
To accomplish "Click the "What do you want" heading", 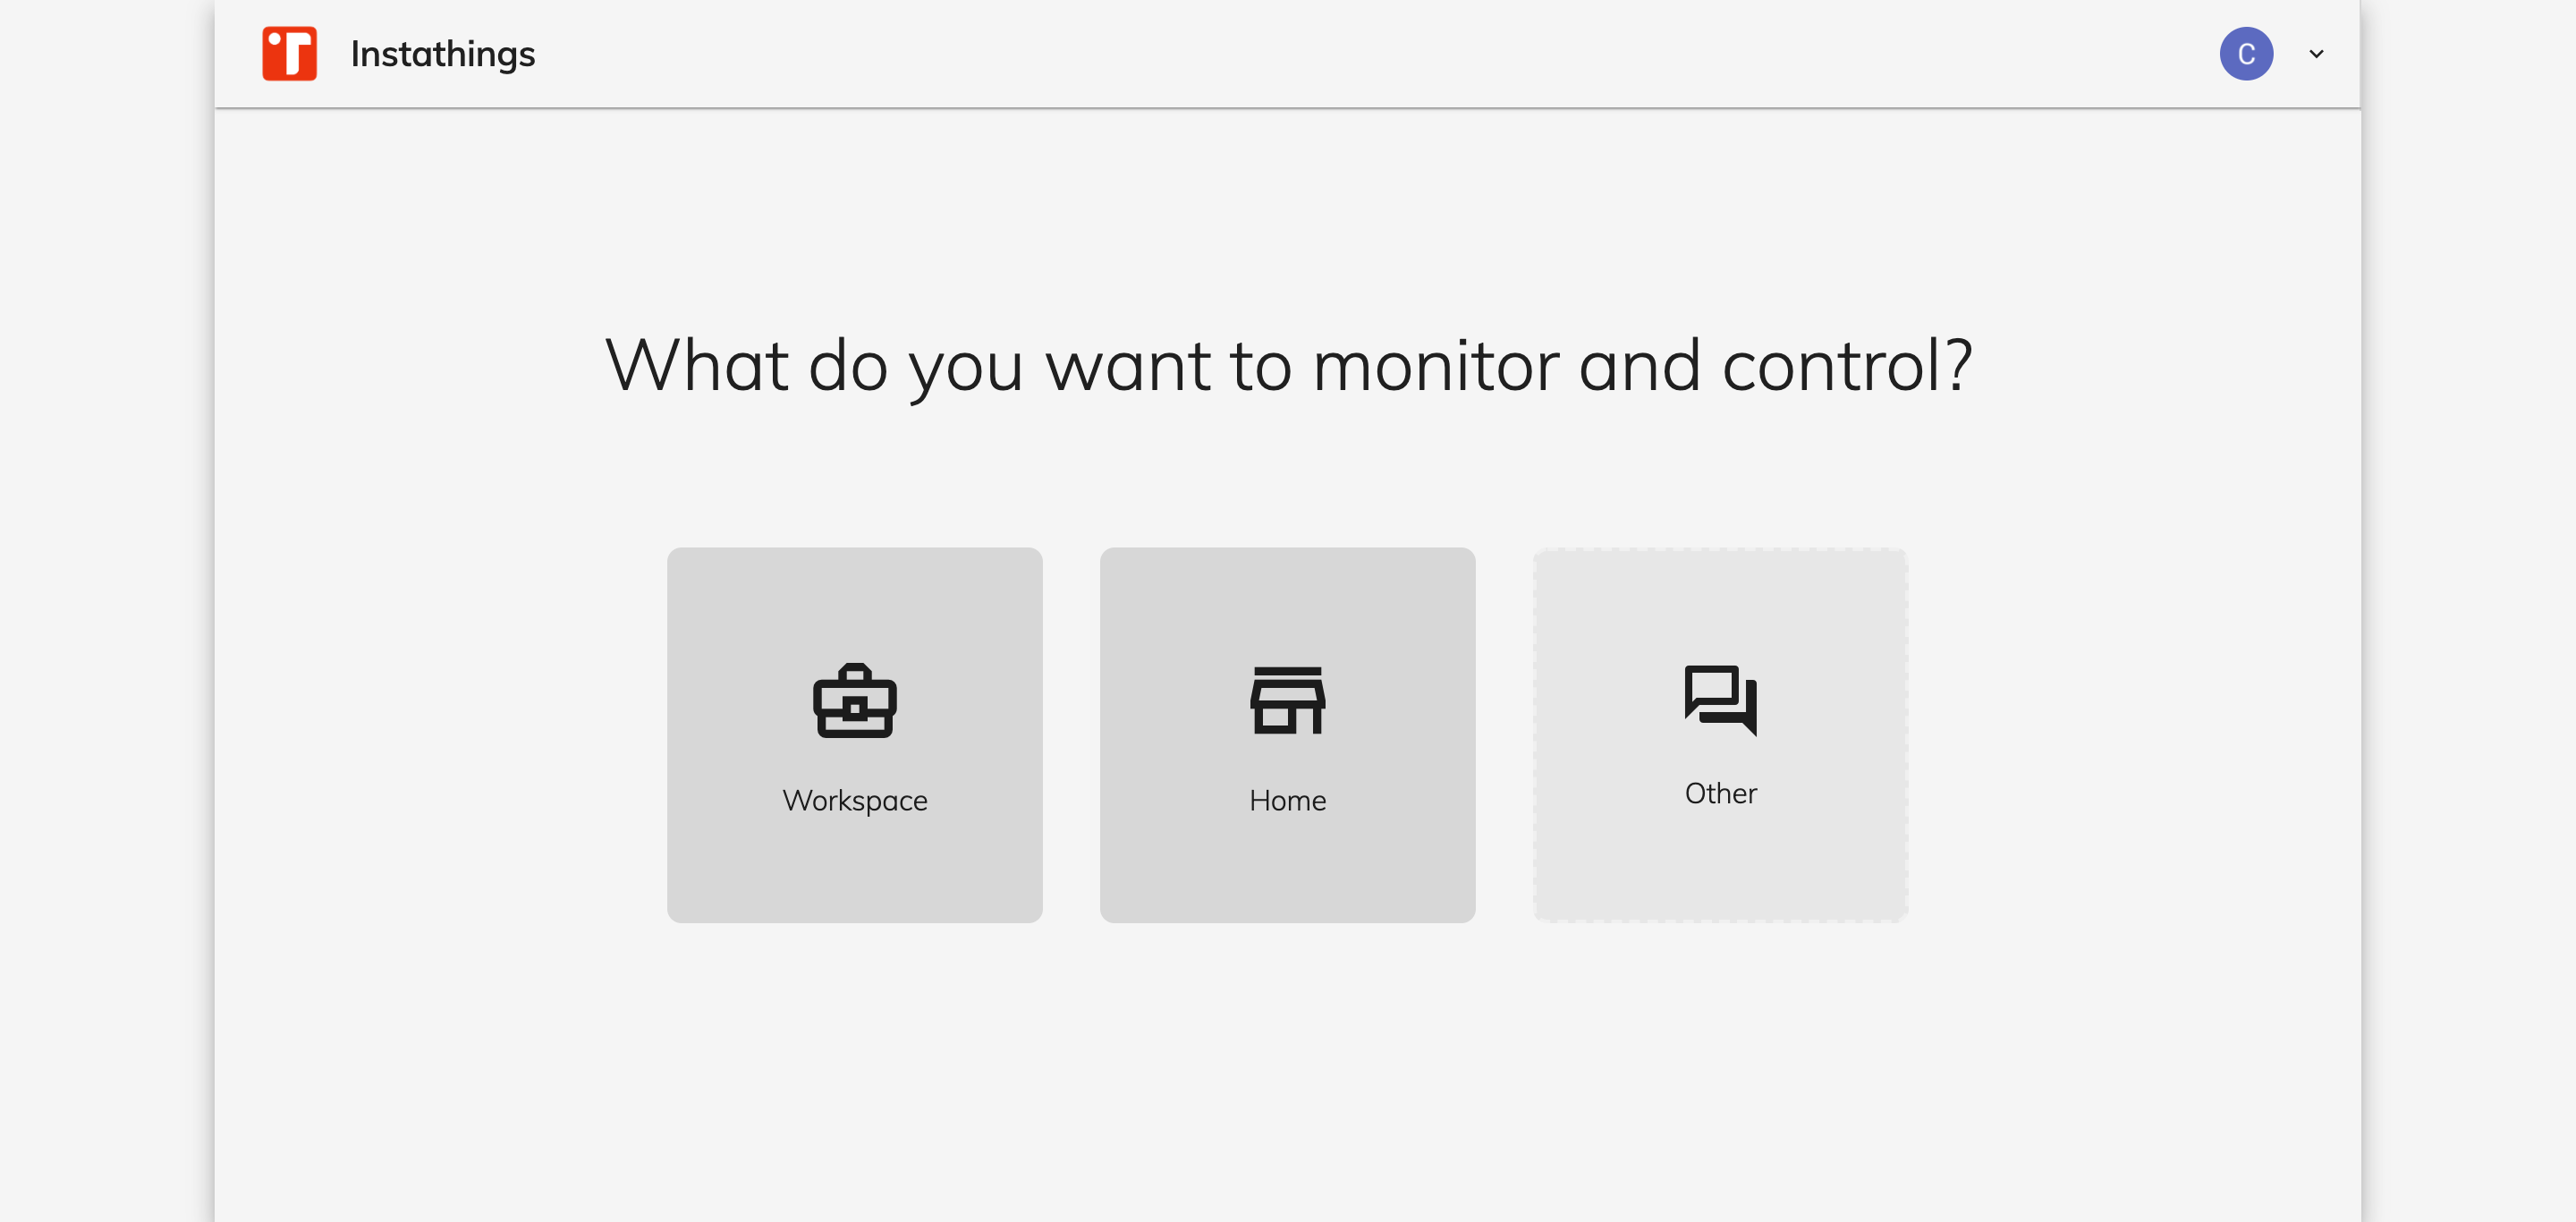I will [x=1288, y=366].
